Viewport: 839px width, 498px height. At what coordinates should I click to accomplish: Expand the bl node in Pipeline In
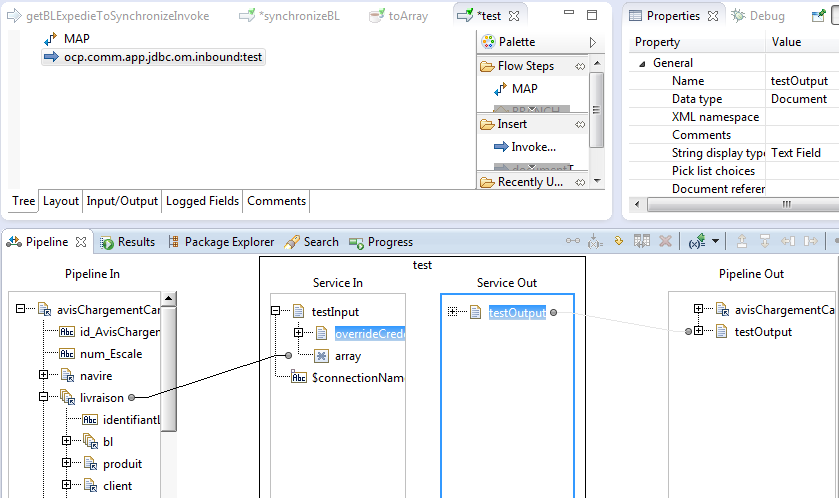[x=66, y=441]
